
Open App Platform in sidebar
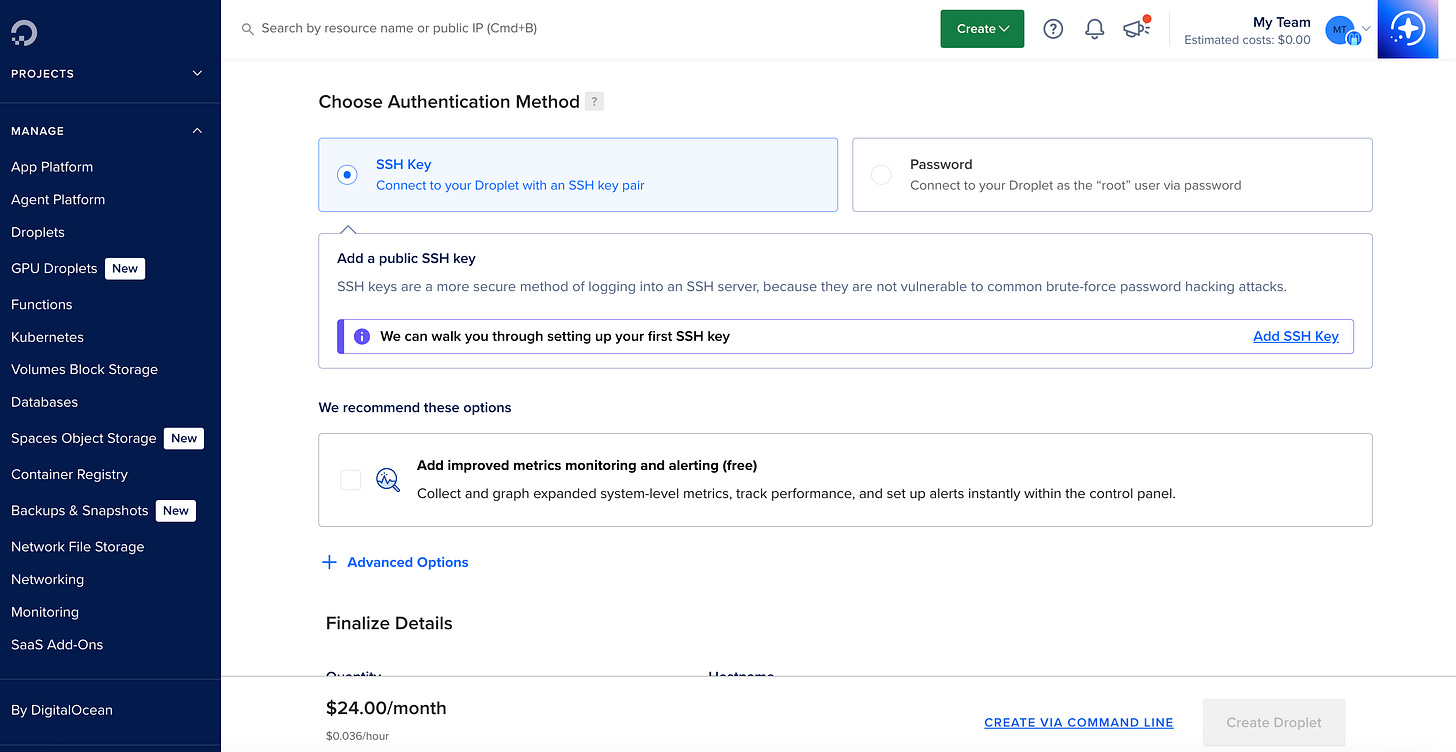pos(52,167)
